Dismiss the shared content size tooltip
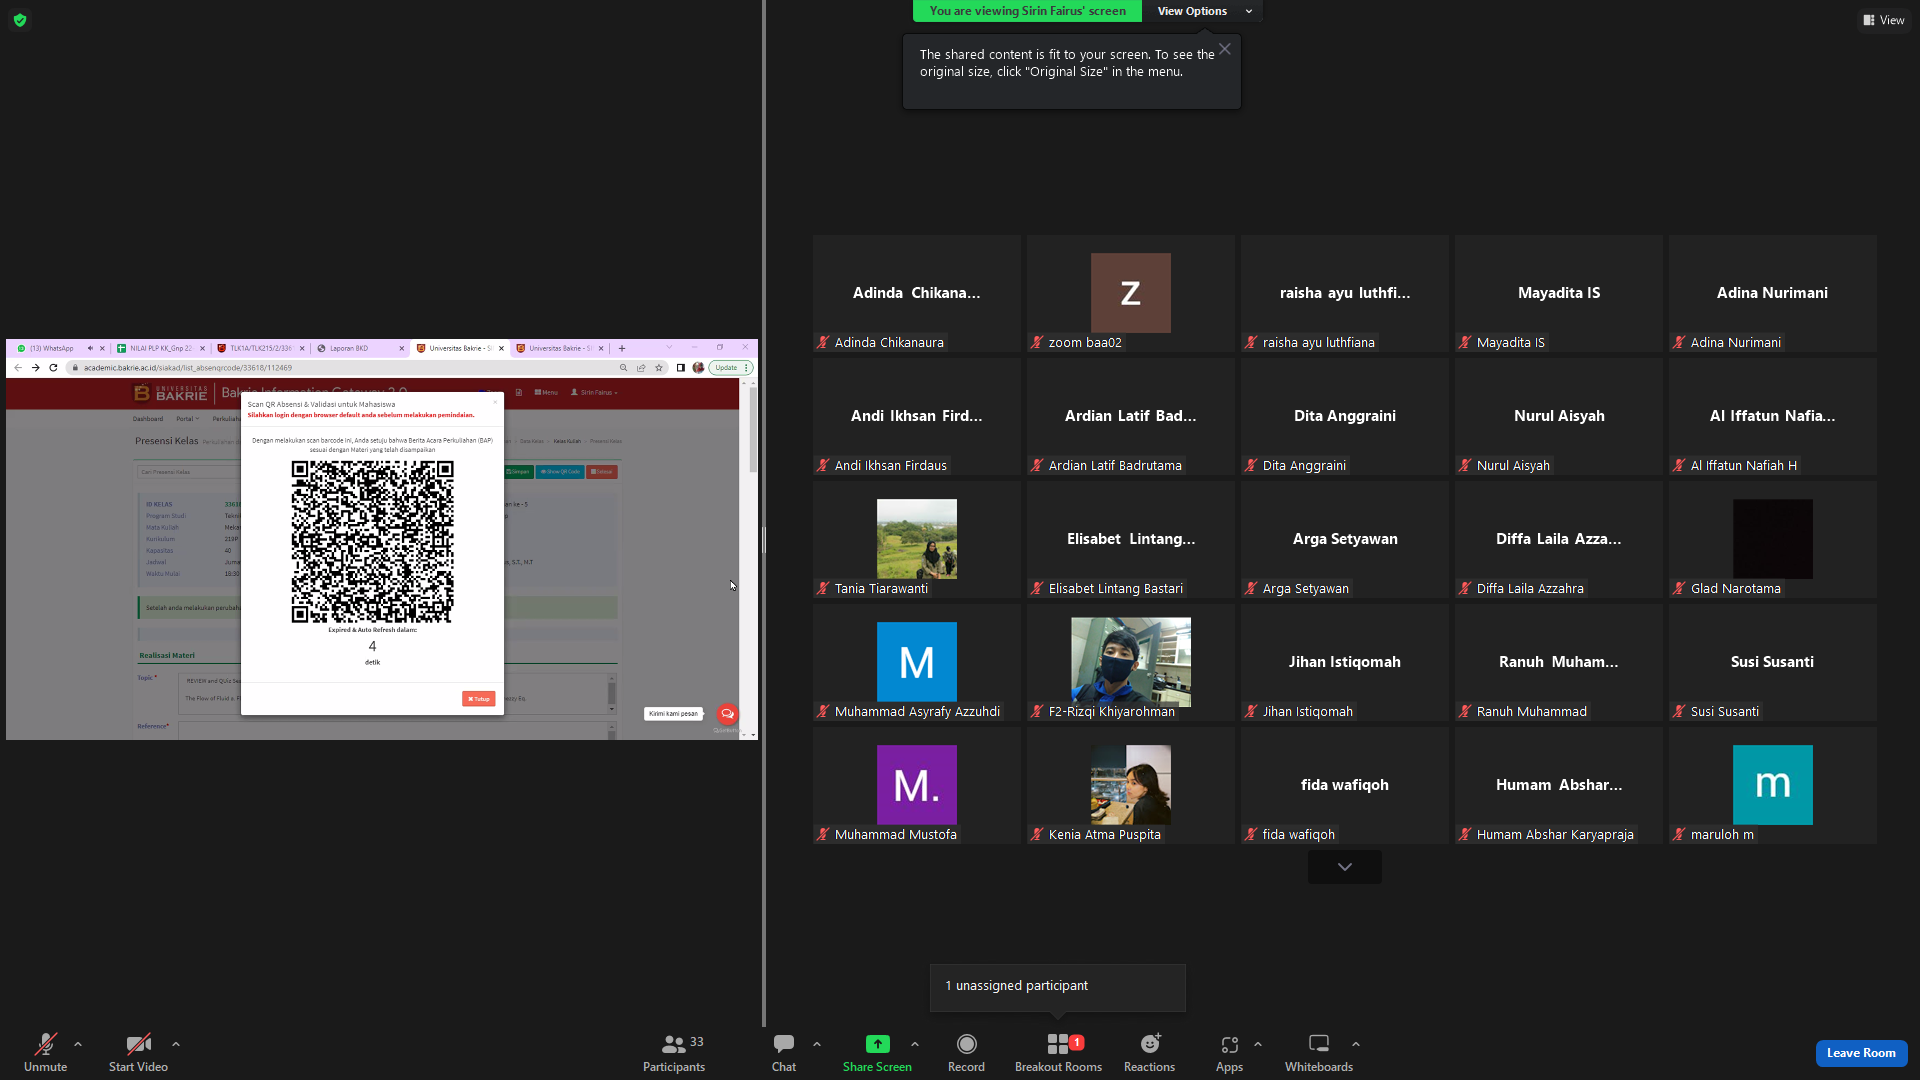The width and height of the screenshot is (1920, 1080). [x=1225, y=49]
